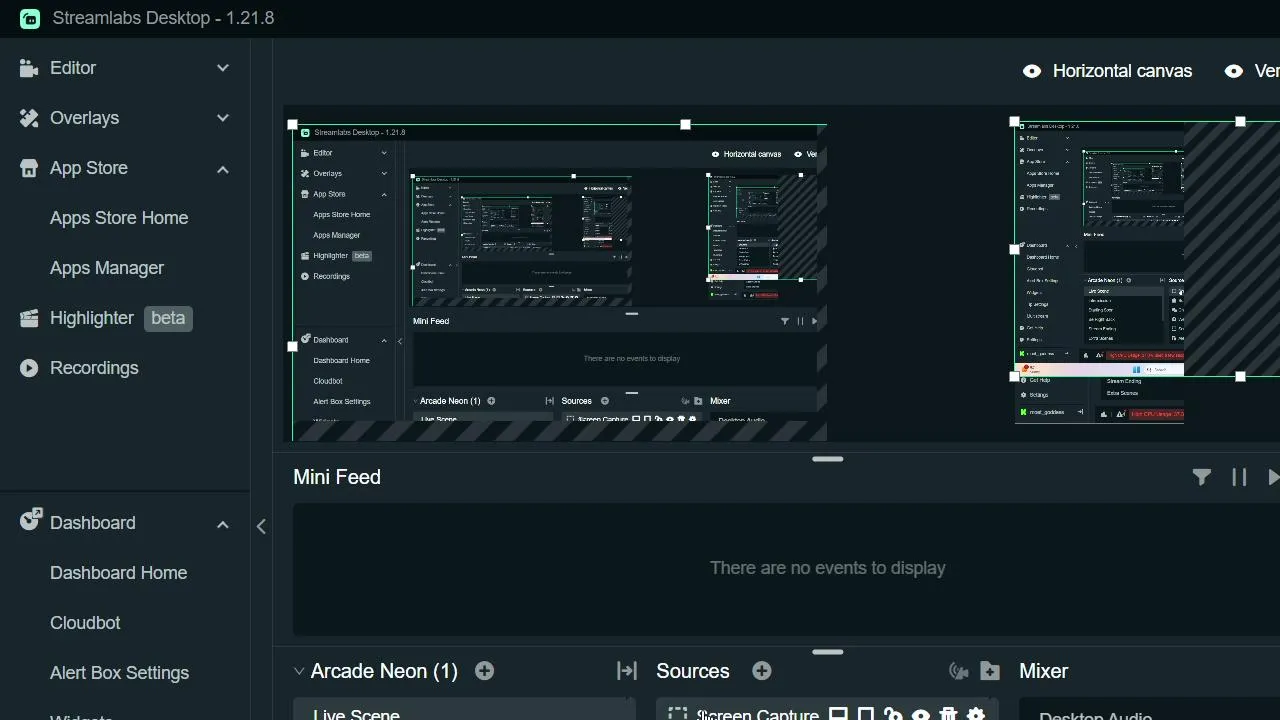1280x720 pixels.
Task: Click the "Mixer" panel heading
Action: [x=1044, y=671]
